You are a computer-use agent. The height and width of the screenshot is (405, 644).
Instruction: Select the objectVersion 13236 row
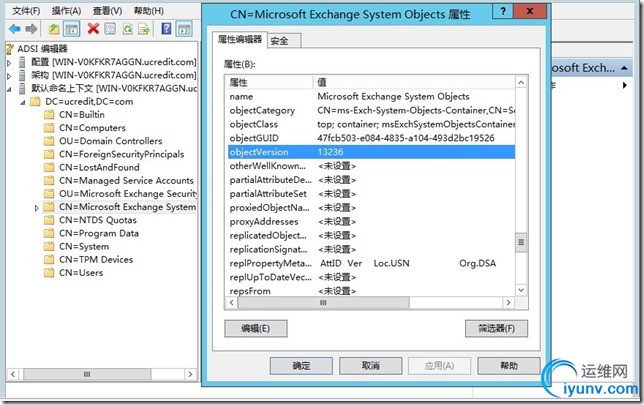coord(371,152)
